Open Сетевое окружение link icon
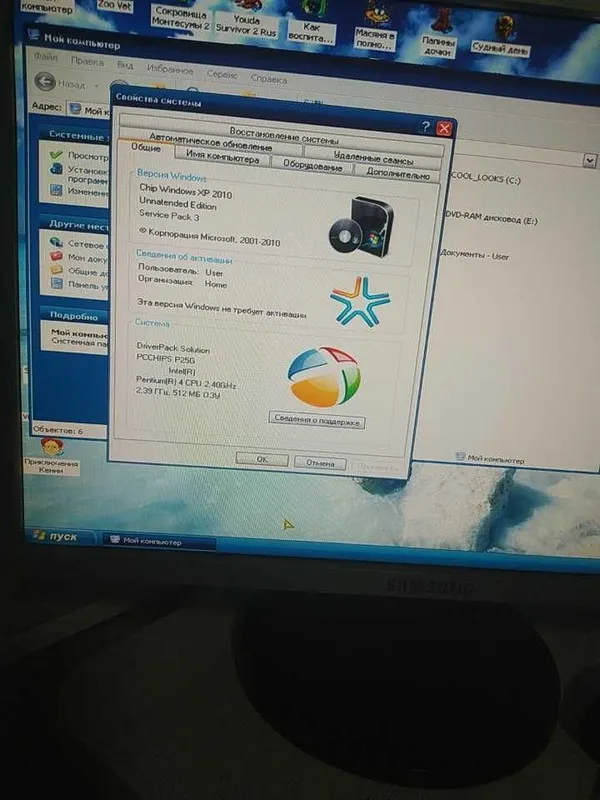The width and height of the screenshot is (600, 800). click(x=56, y=242)
